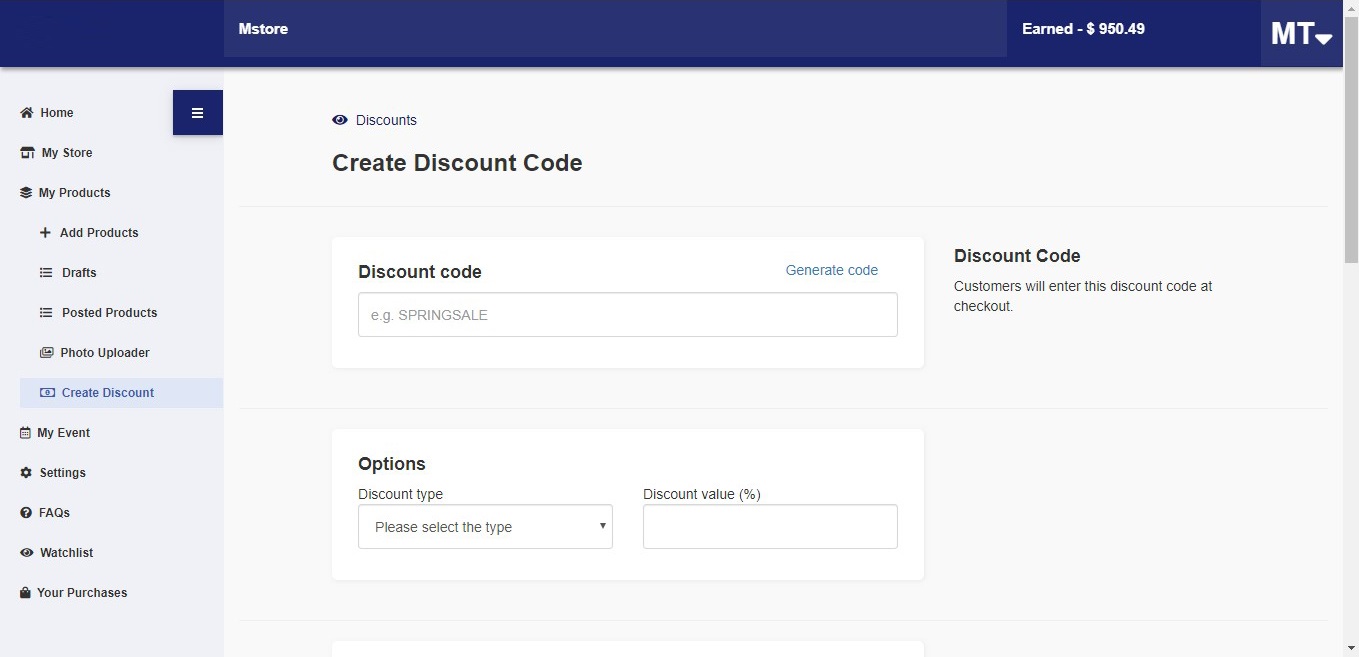Click the Generate code link
Screen dimensions: 1359x657
(x=832, y=270)
